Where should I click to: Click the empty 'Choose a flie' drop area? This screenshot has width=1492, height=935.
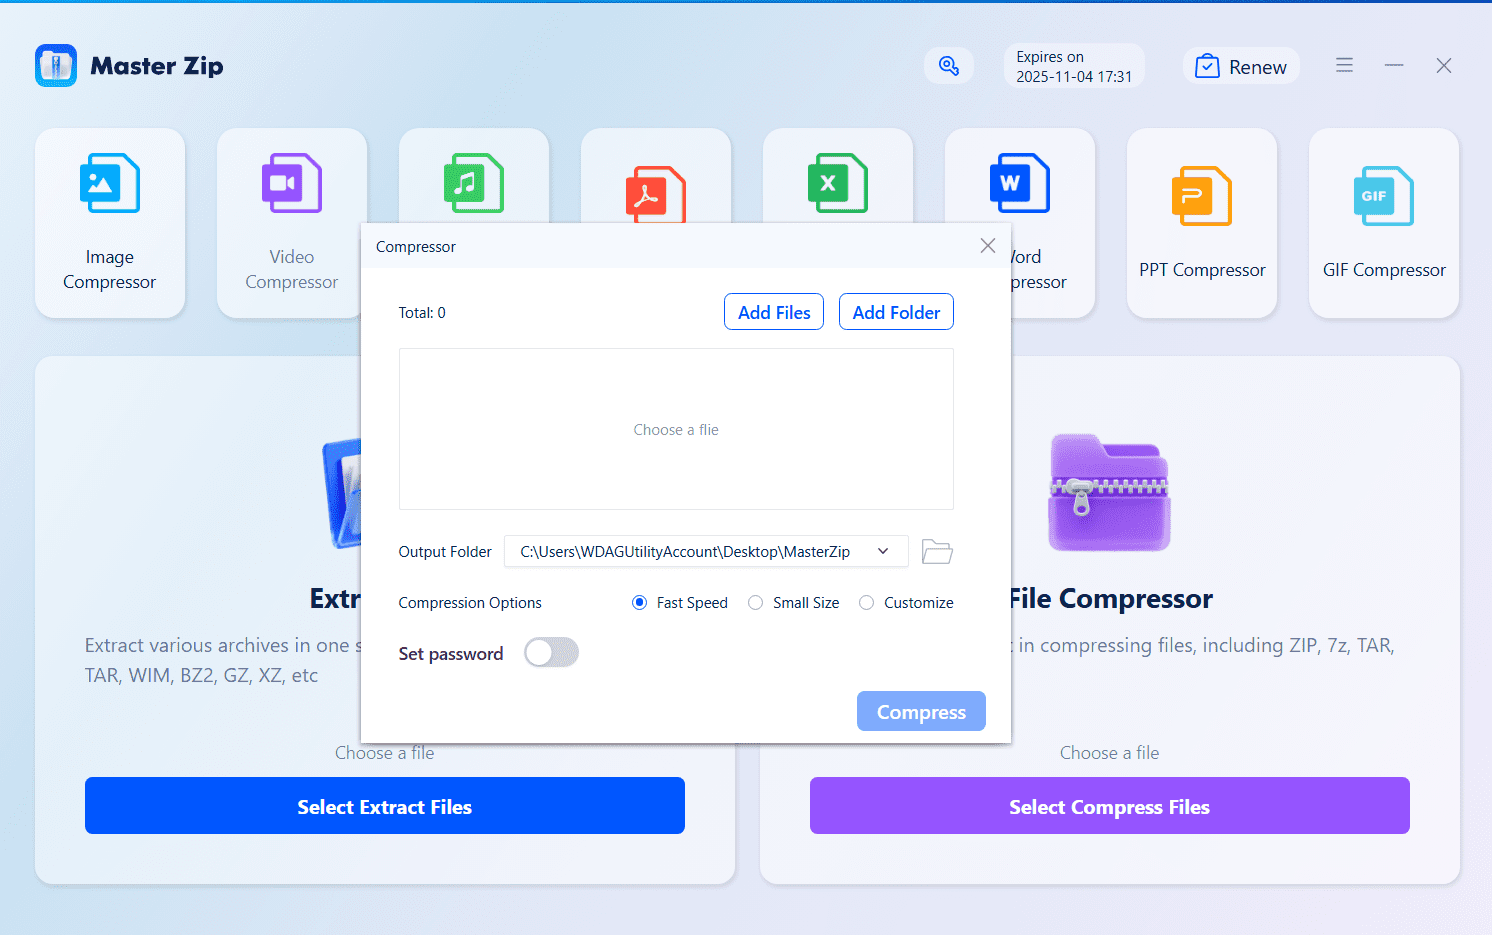coord(676,429)
